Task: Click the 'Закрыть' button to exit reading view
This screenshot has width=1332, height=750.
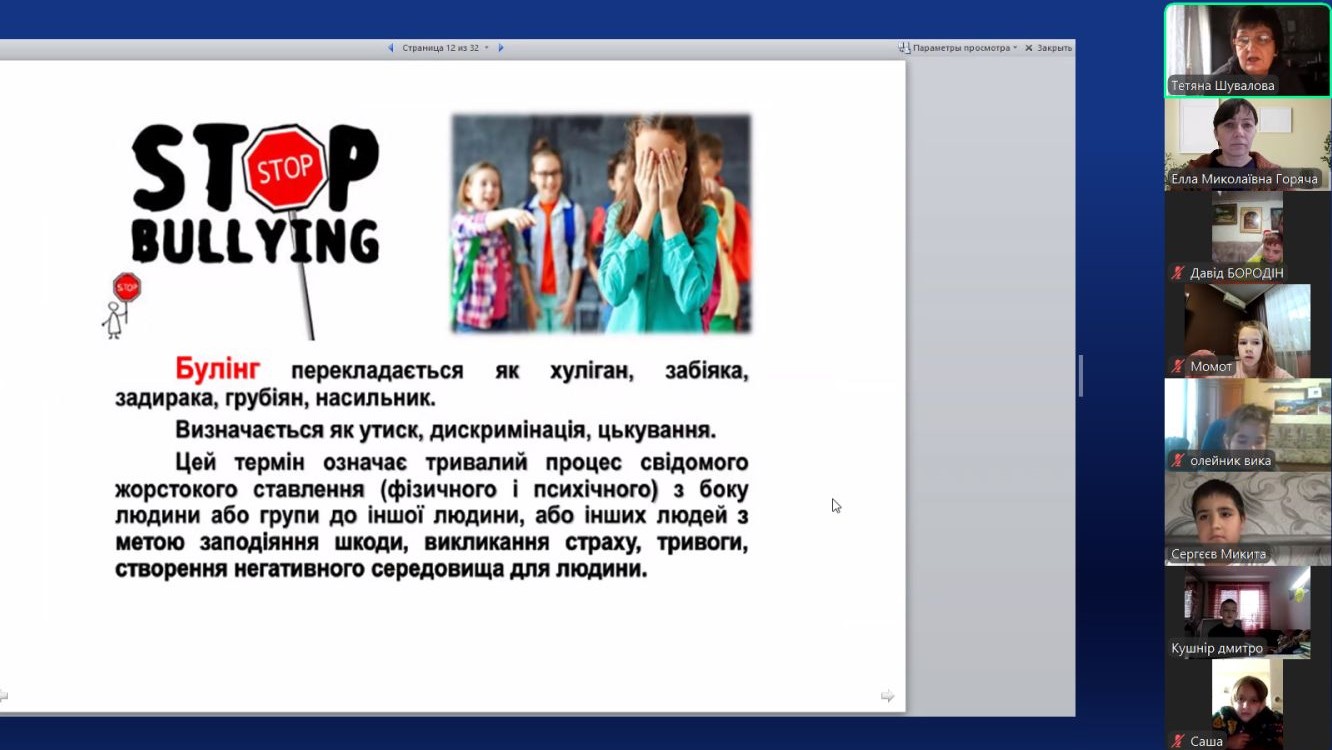Action: [1048, 48]
